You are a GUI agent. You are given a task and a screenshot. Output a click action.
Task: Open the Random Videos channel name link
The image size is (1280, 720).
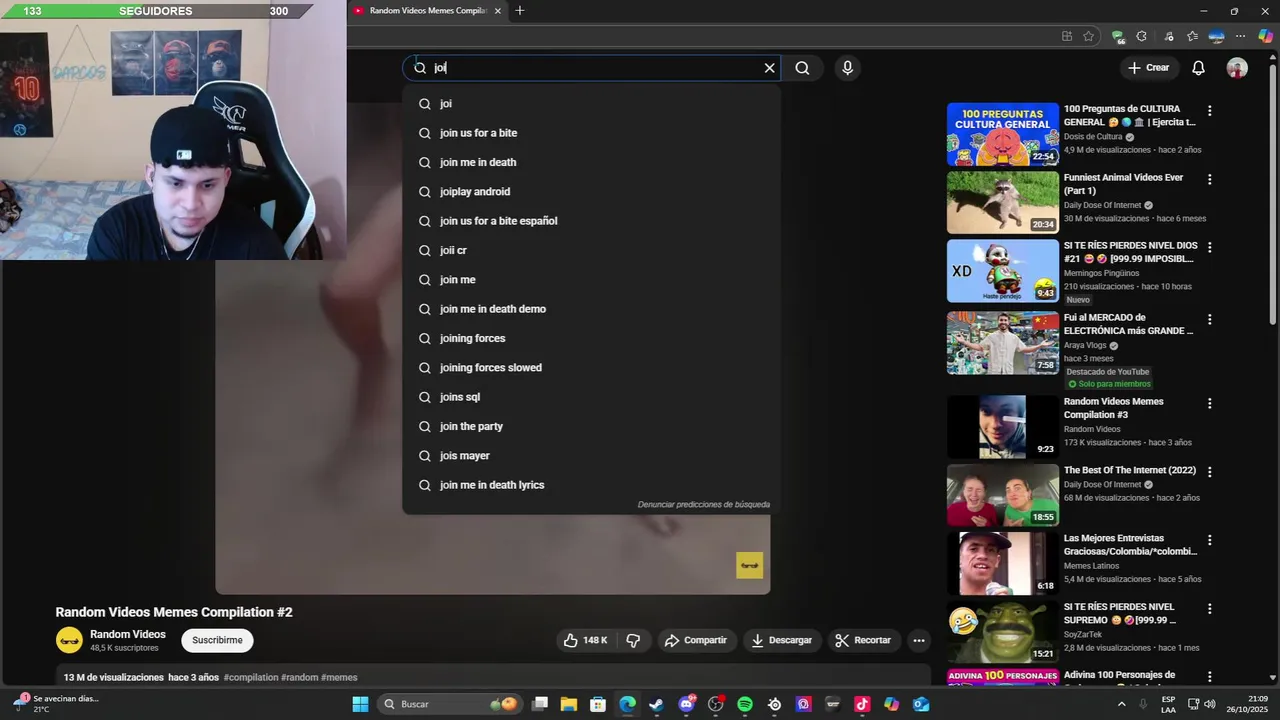pos(128,634)
